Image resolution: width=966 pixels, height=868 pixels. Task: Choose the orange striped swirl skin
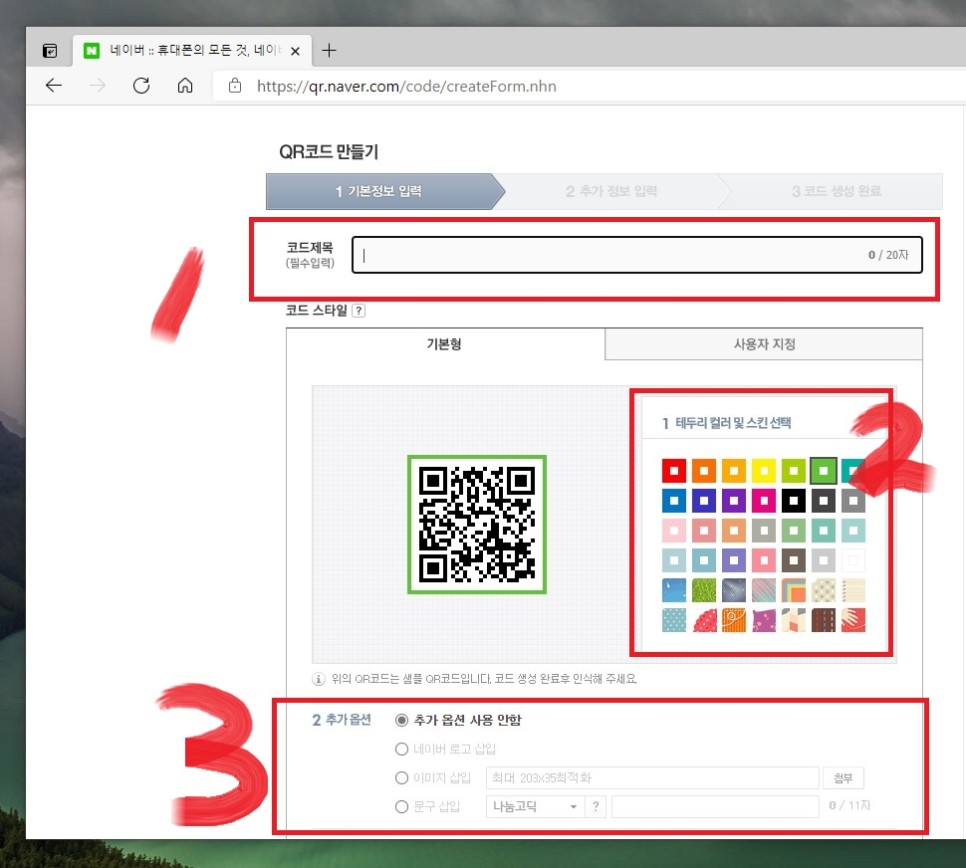734,620
